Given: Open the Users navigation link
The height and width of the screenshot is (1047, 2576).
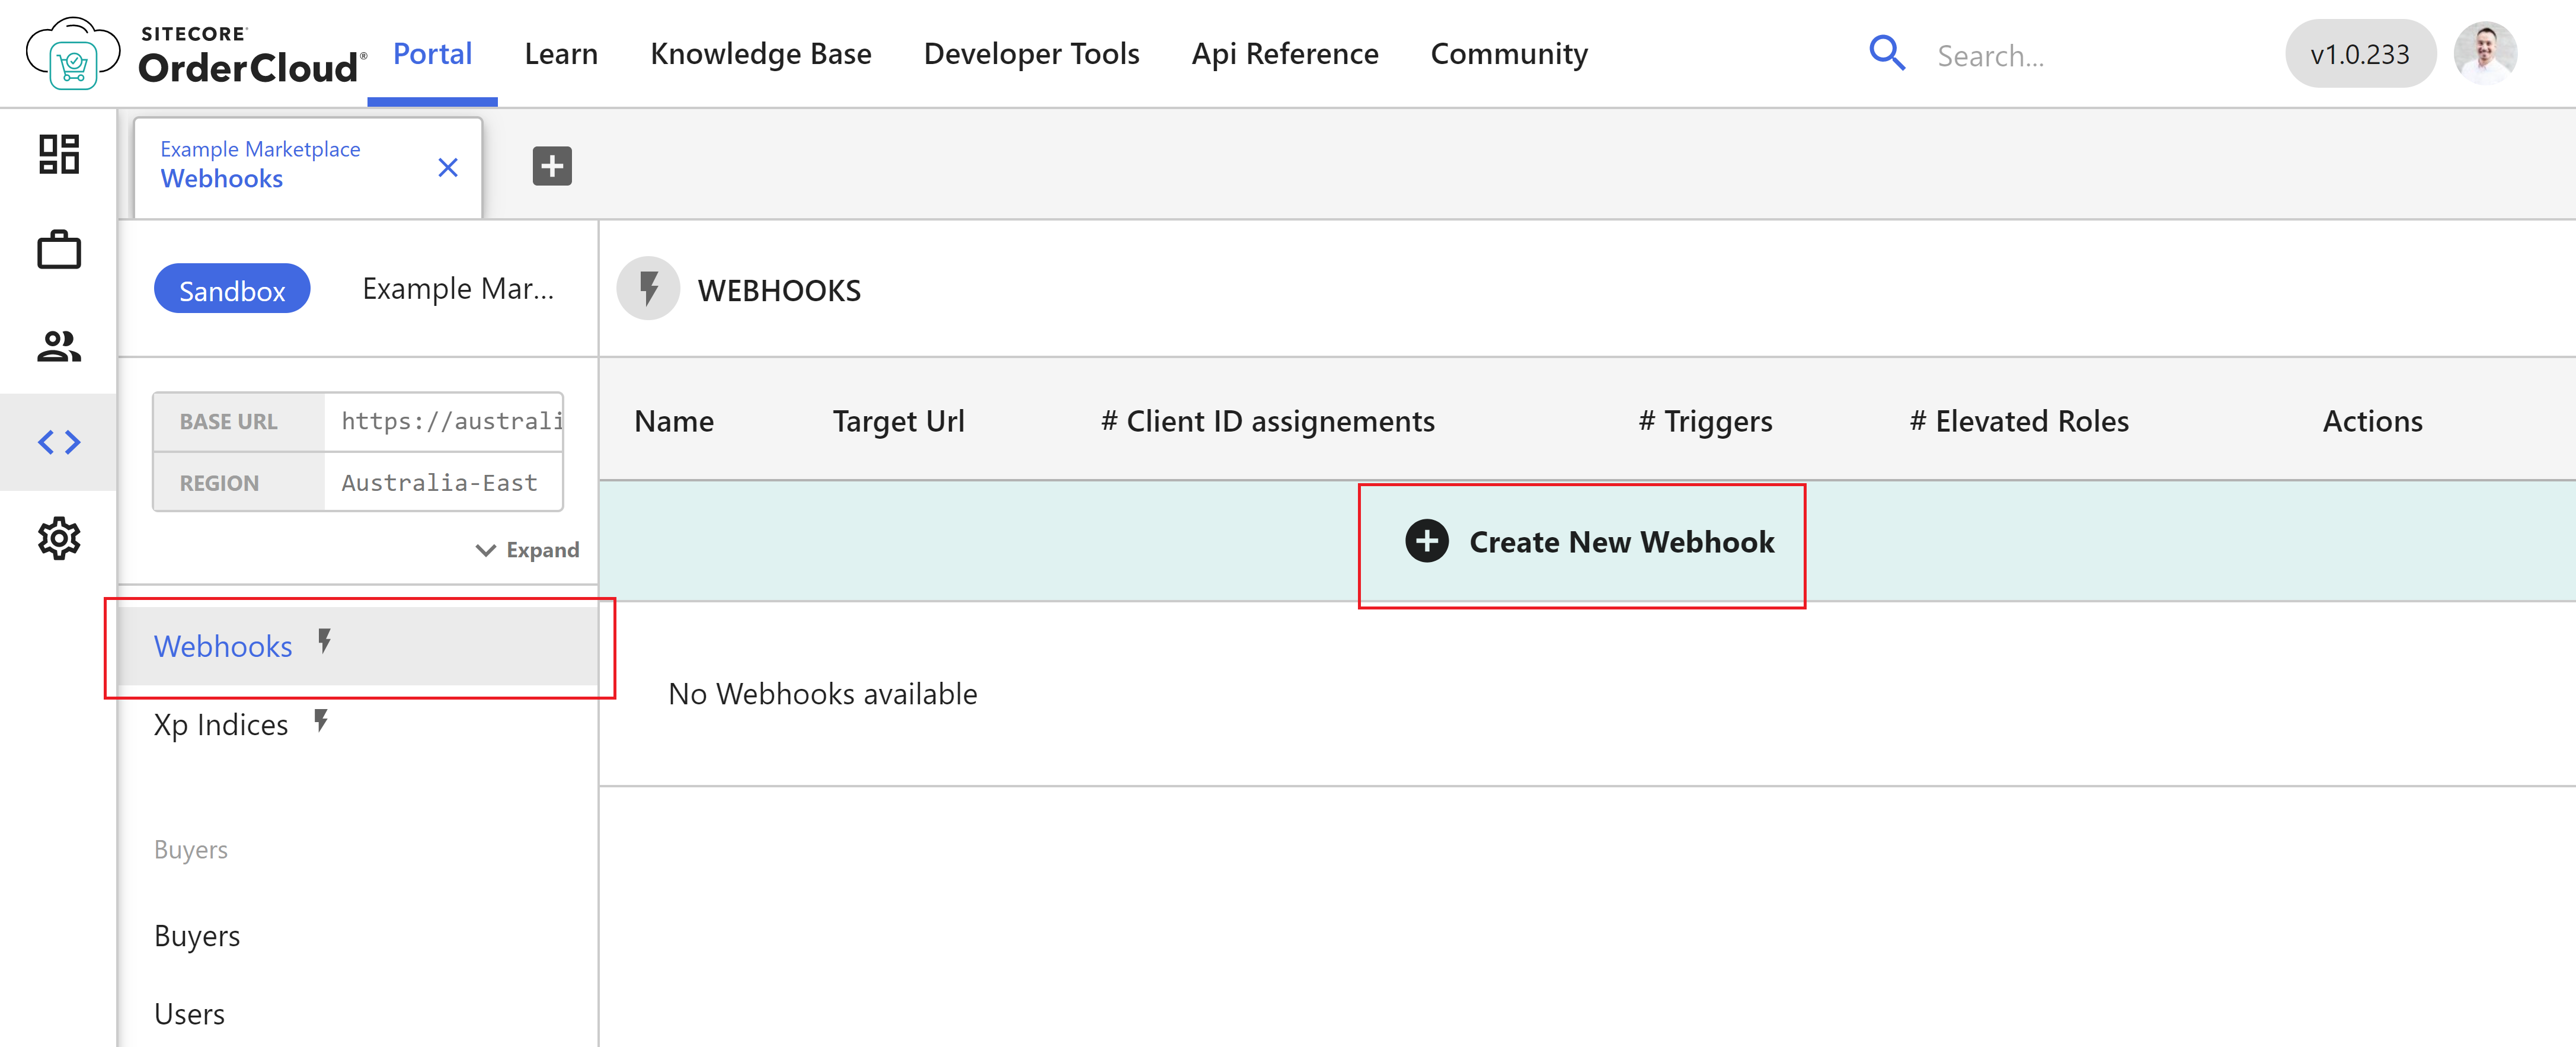Looking at the screenshot, I should [189, 1014].
